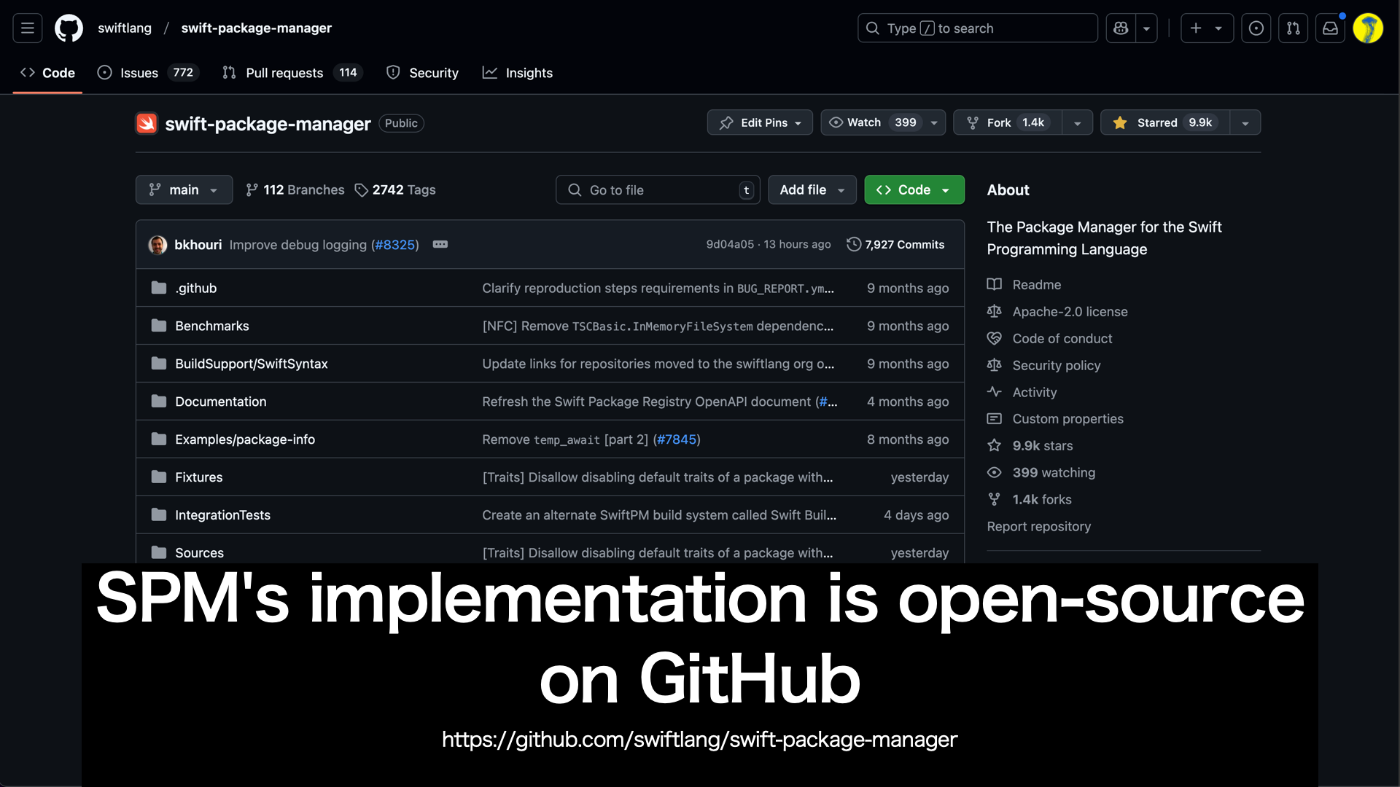Open the Code of conduct link
Image resolution: width=1400 pixels, height=787 pixels.
click(x=1050, y=339)
